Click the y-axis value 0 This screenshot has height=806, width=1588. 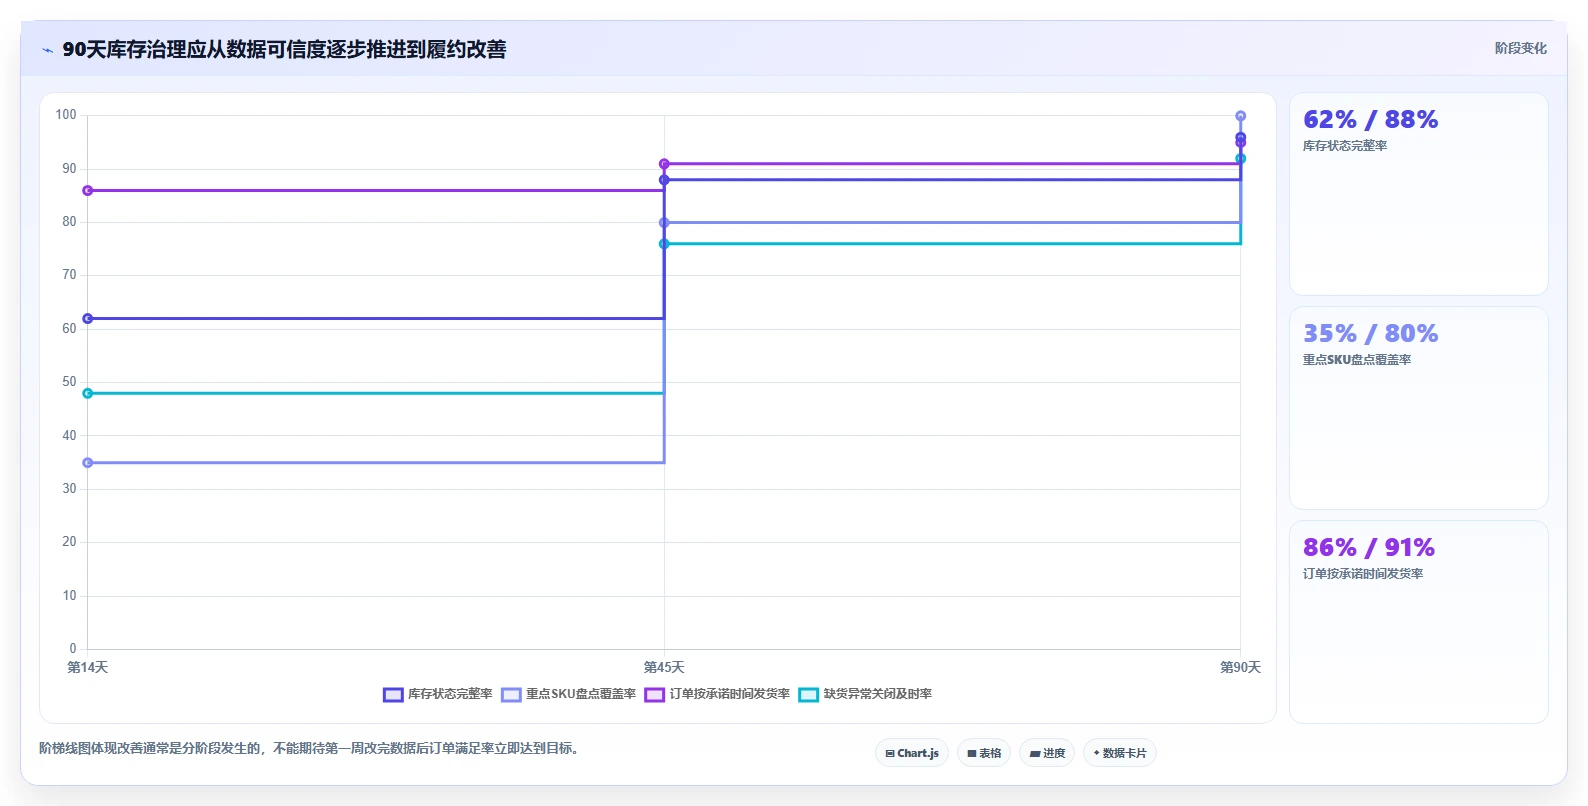click(x=72, y=649)
